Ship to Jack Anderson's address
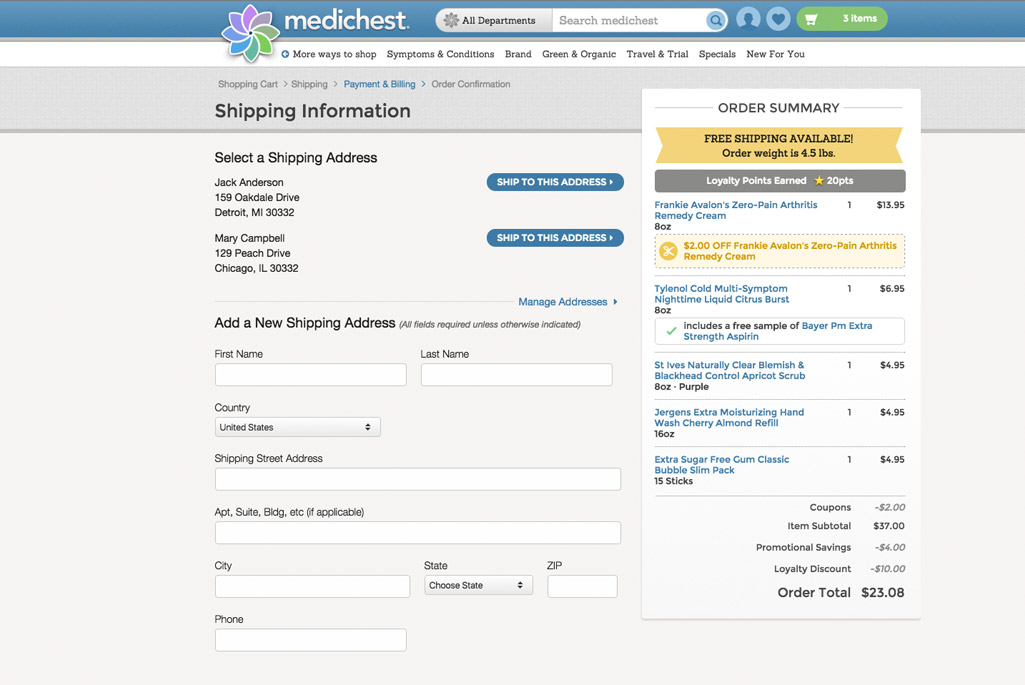This screenshot has width=1025, height=685. [x=555, y=182]
